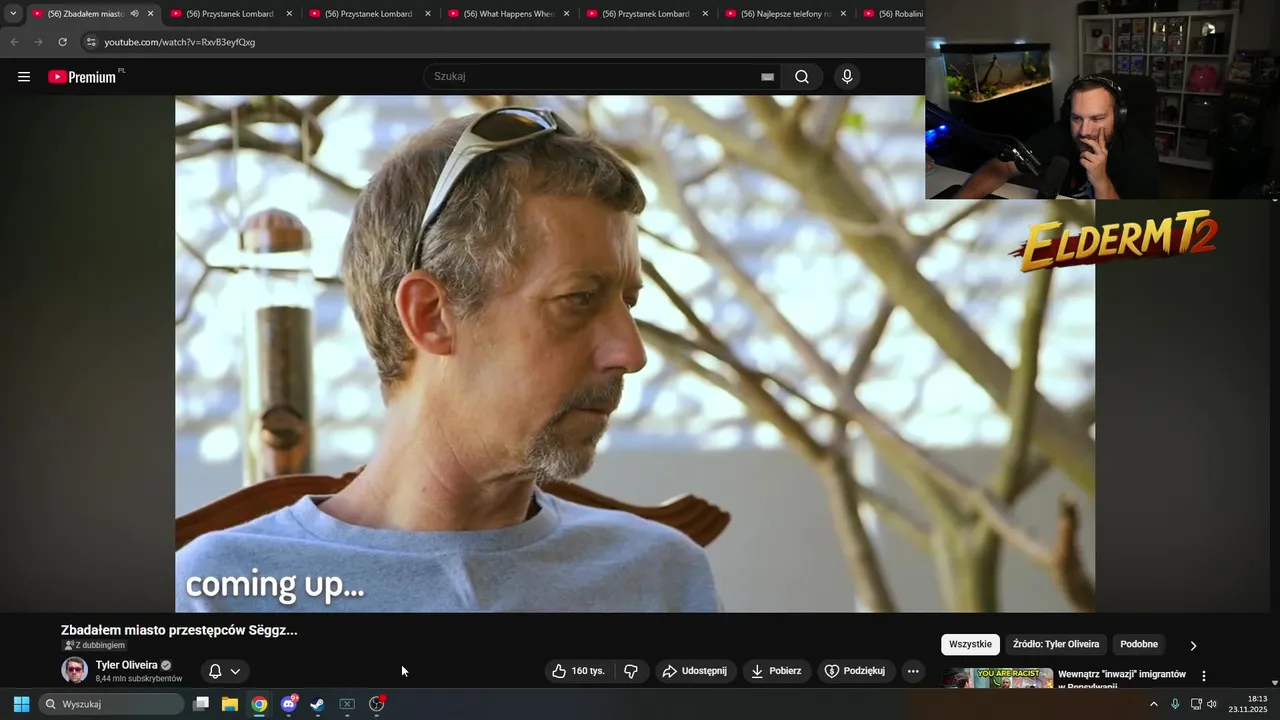
Task: Switch to the Najlepsze telefony tab
Action: point(787,14)
